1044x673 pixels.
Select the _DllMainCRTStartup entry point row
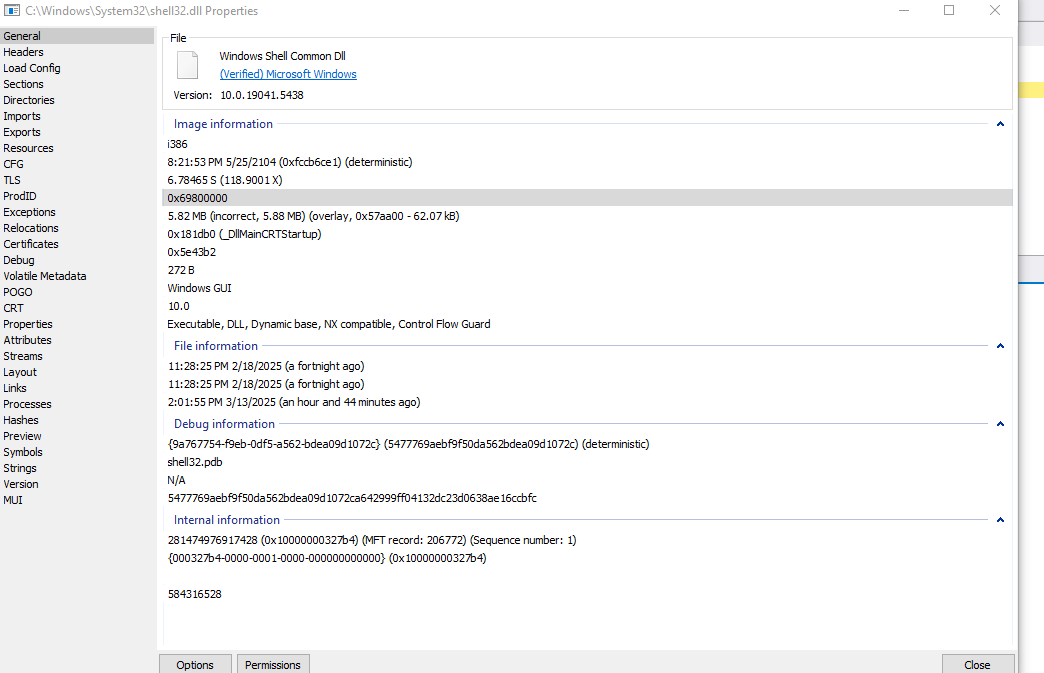click(x=587, y=234)
